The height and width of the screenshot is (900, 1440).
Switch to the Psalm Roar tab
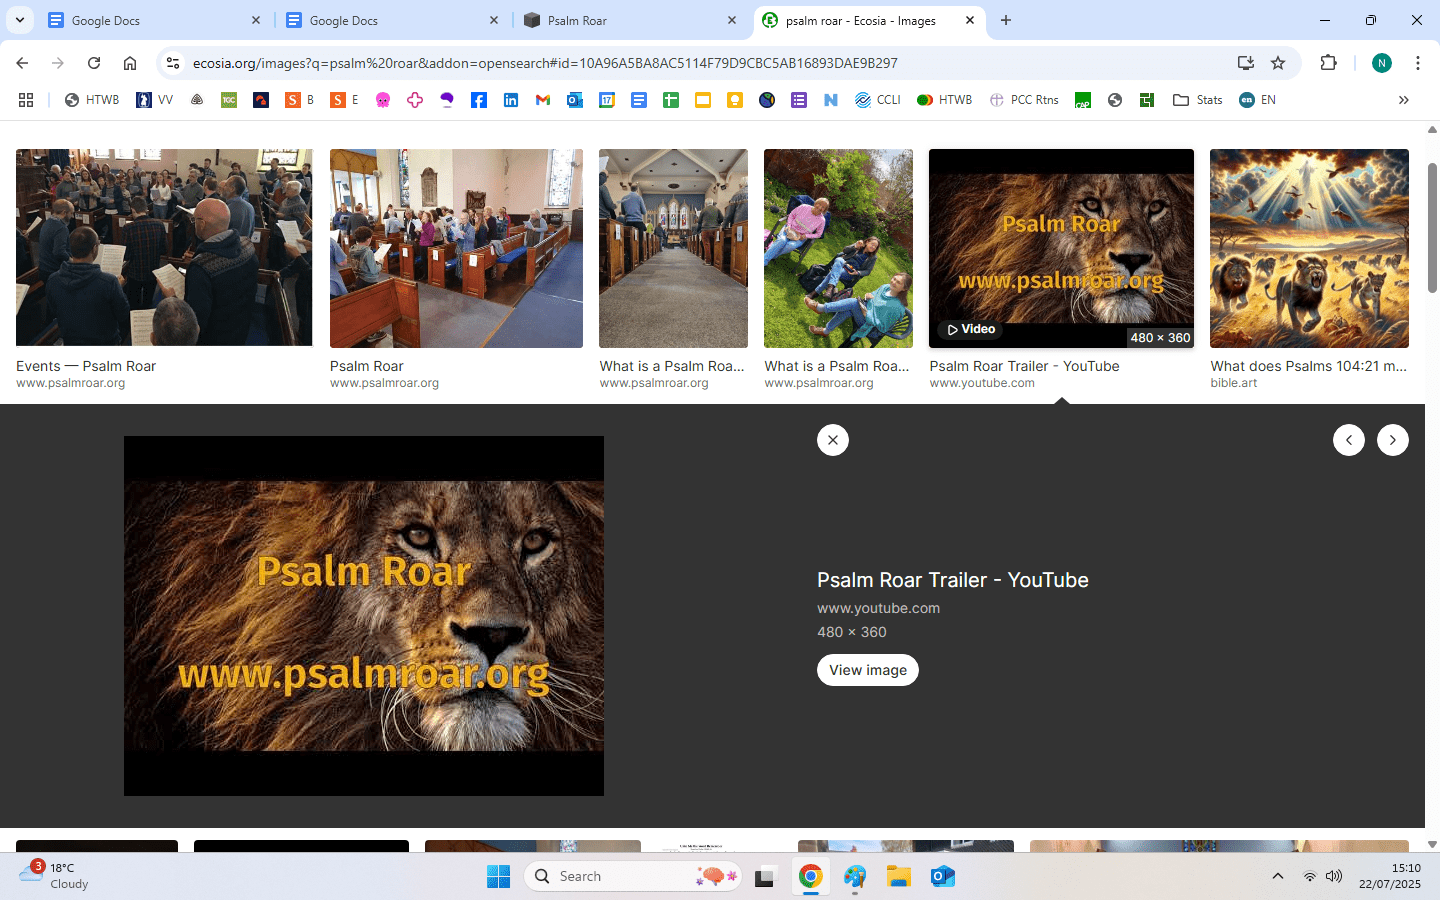point(620,20)
